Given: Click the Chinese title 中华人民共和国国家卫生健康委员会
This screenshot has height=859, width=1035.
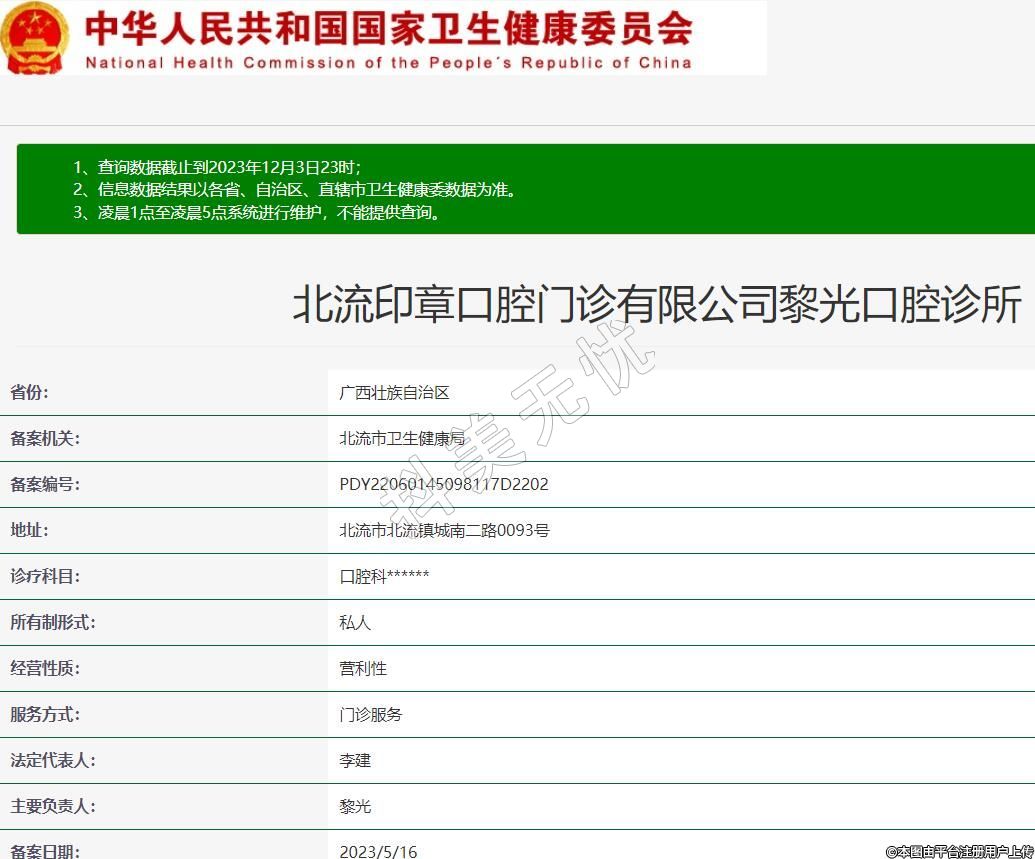Looking at the screenshot, I should pos(388,28).
